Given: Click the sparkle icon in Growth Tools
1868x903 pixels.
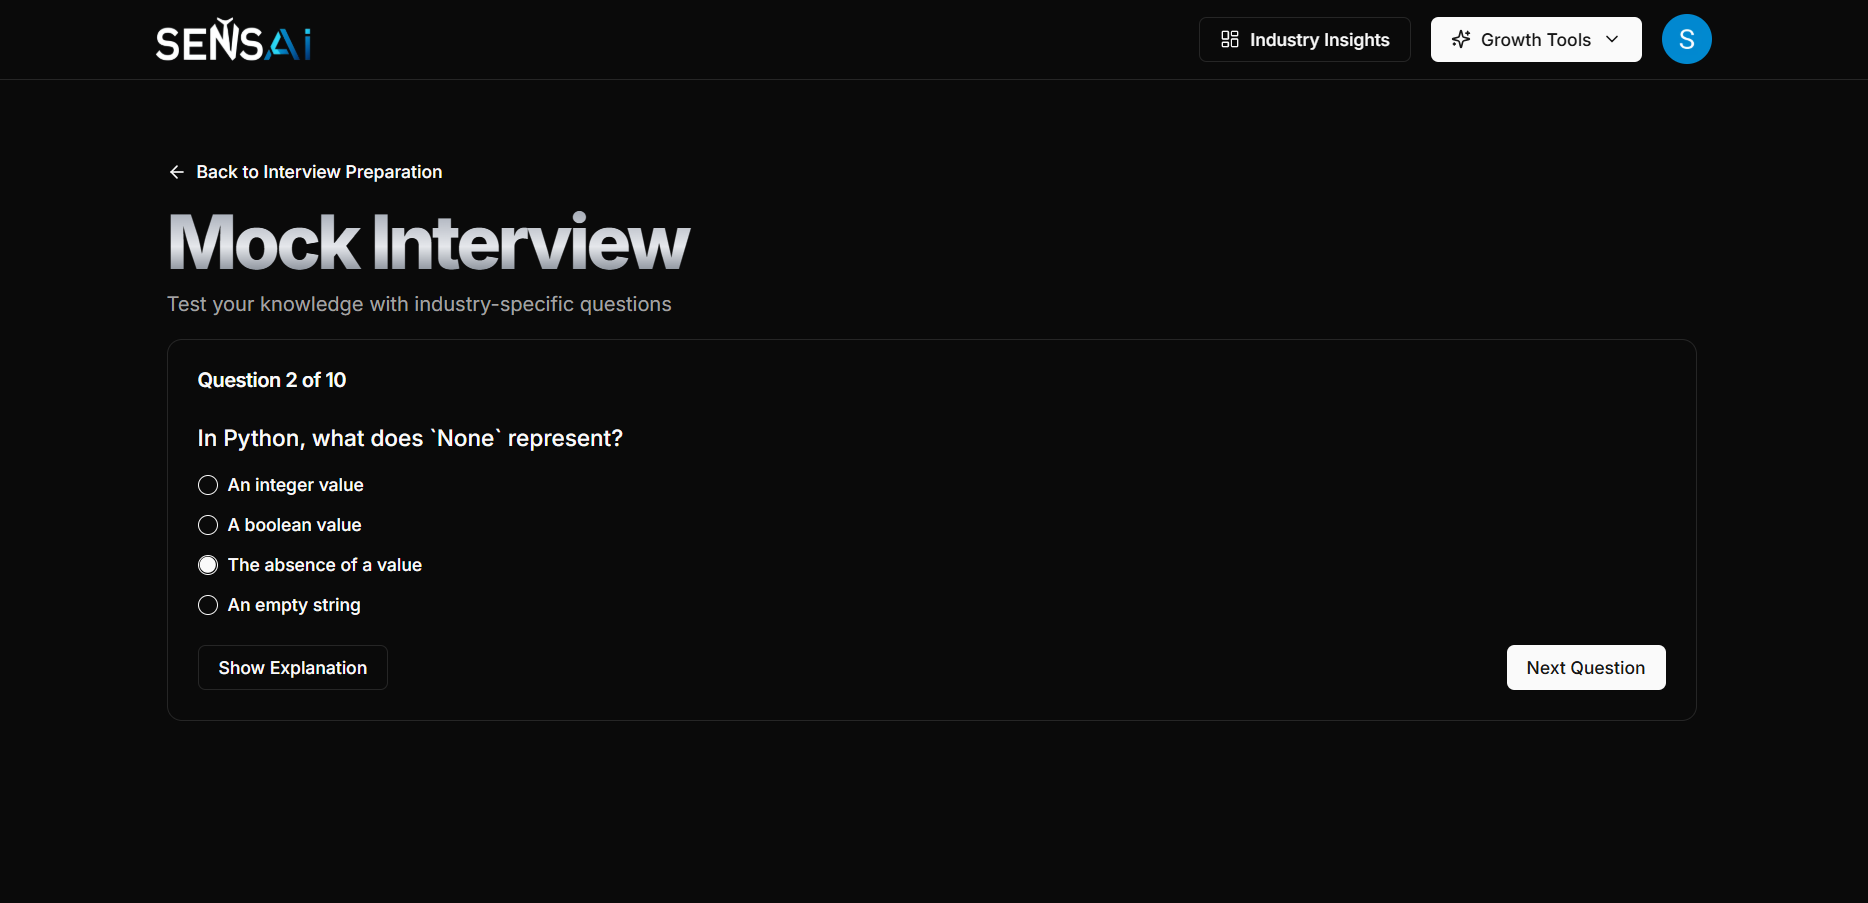Looking at the screenshot, I should click(1461, 39).
